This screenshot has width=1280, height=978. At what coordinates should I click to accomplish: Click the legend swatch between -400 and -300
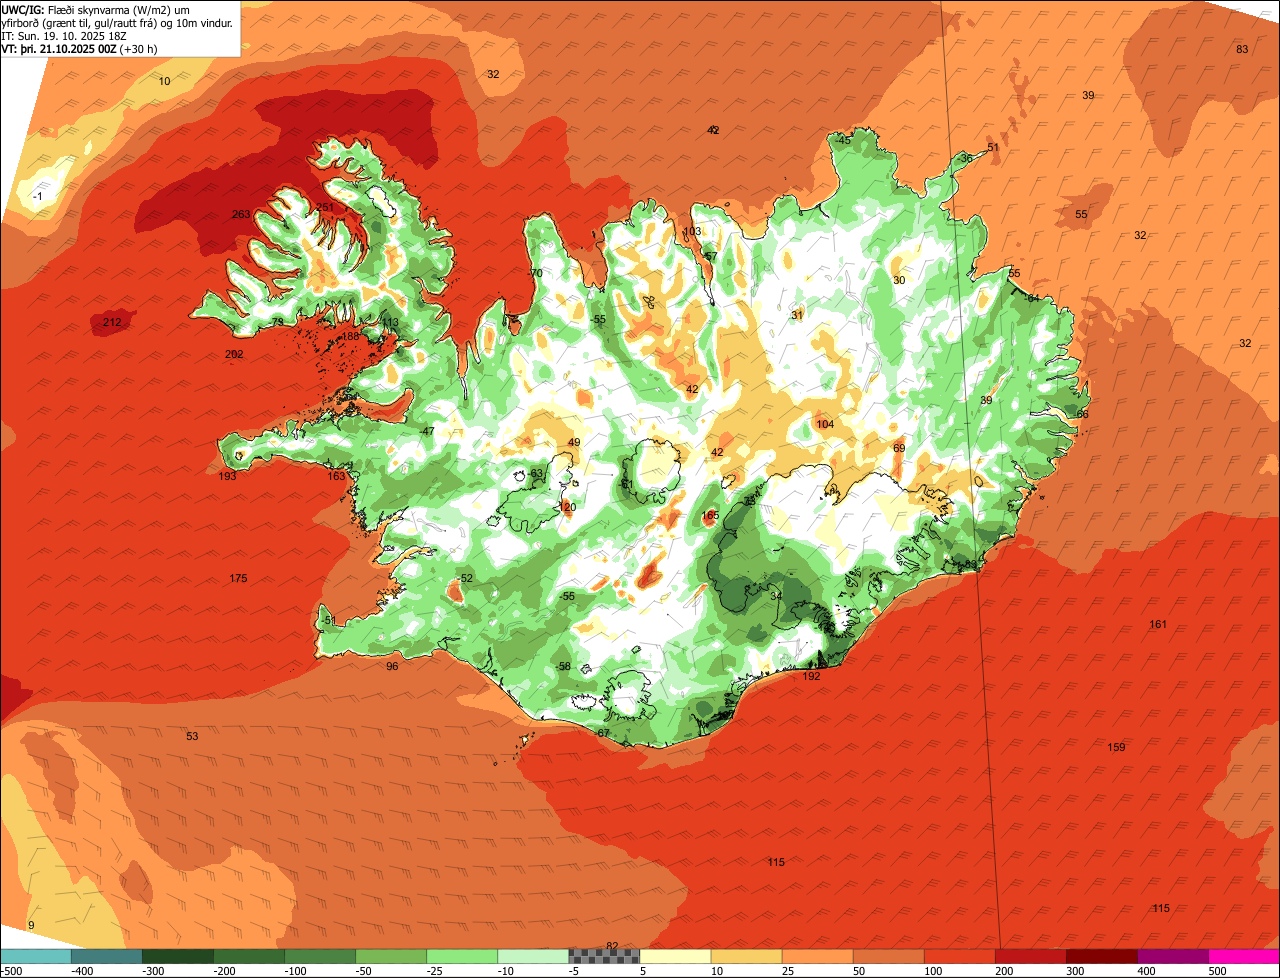coord(107,956)
